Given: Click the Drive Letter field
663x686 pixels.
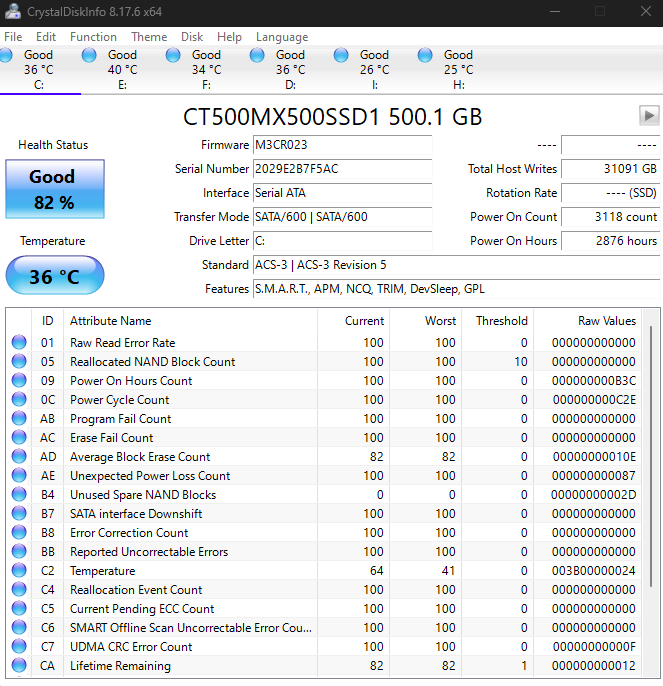Looking at the screenshot, I should [343, 241].
